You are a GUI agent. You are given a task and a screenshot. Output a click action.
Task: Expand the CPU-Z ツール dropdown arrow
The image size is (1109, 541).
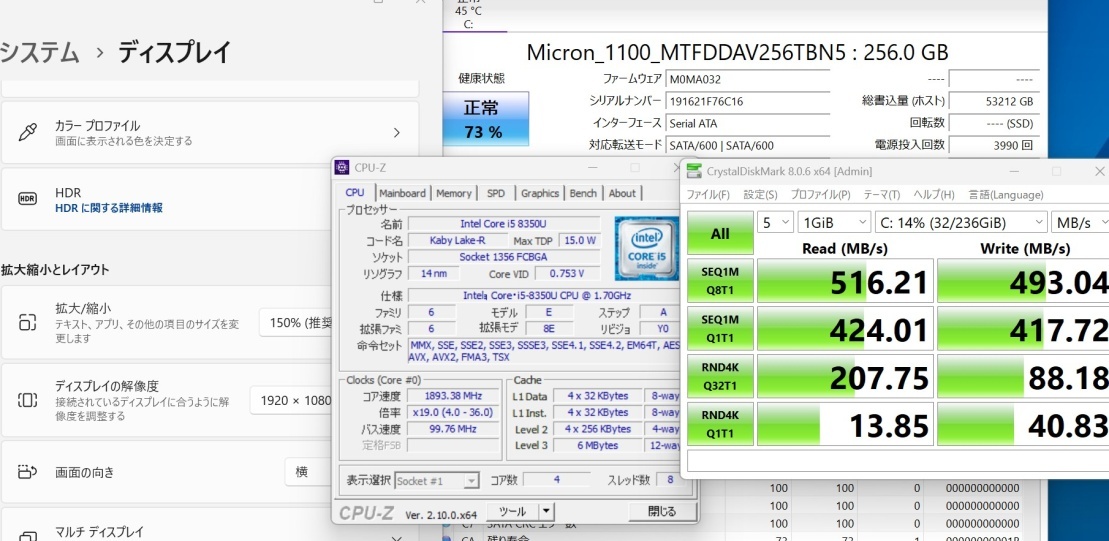[545, 512]
